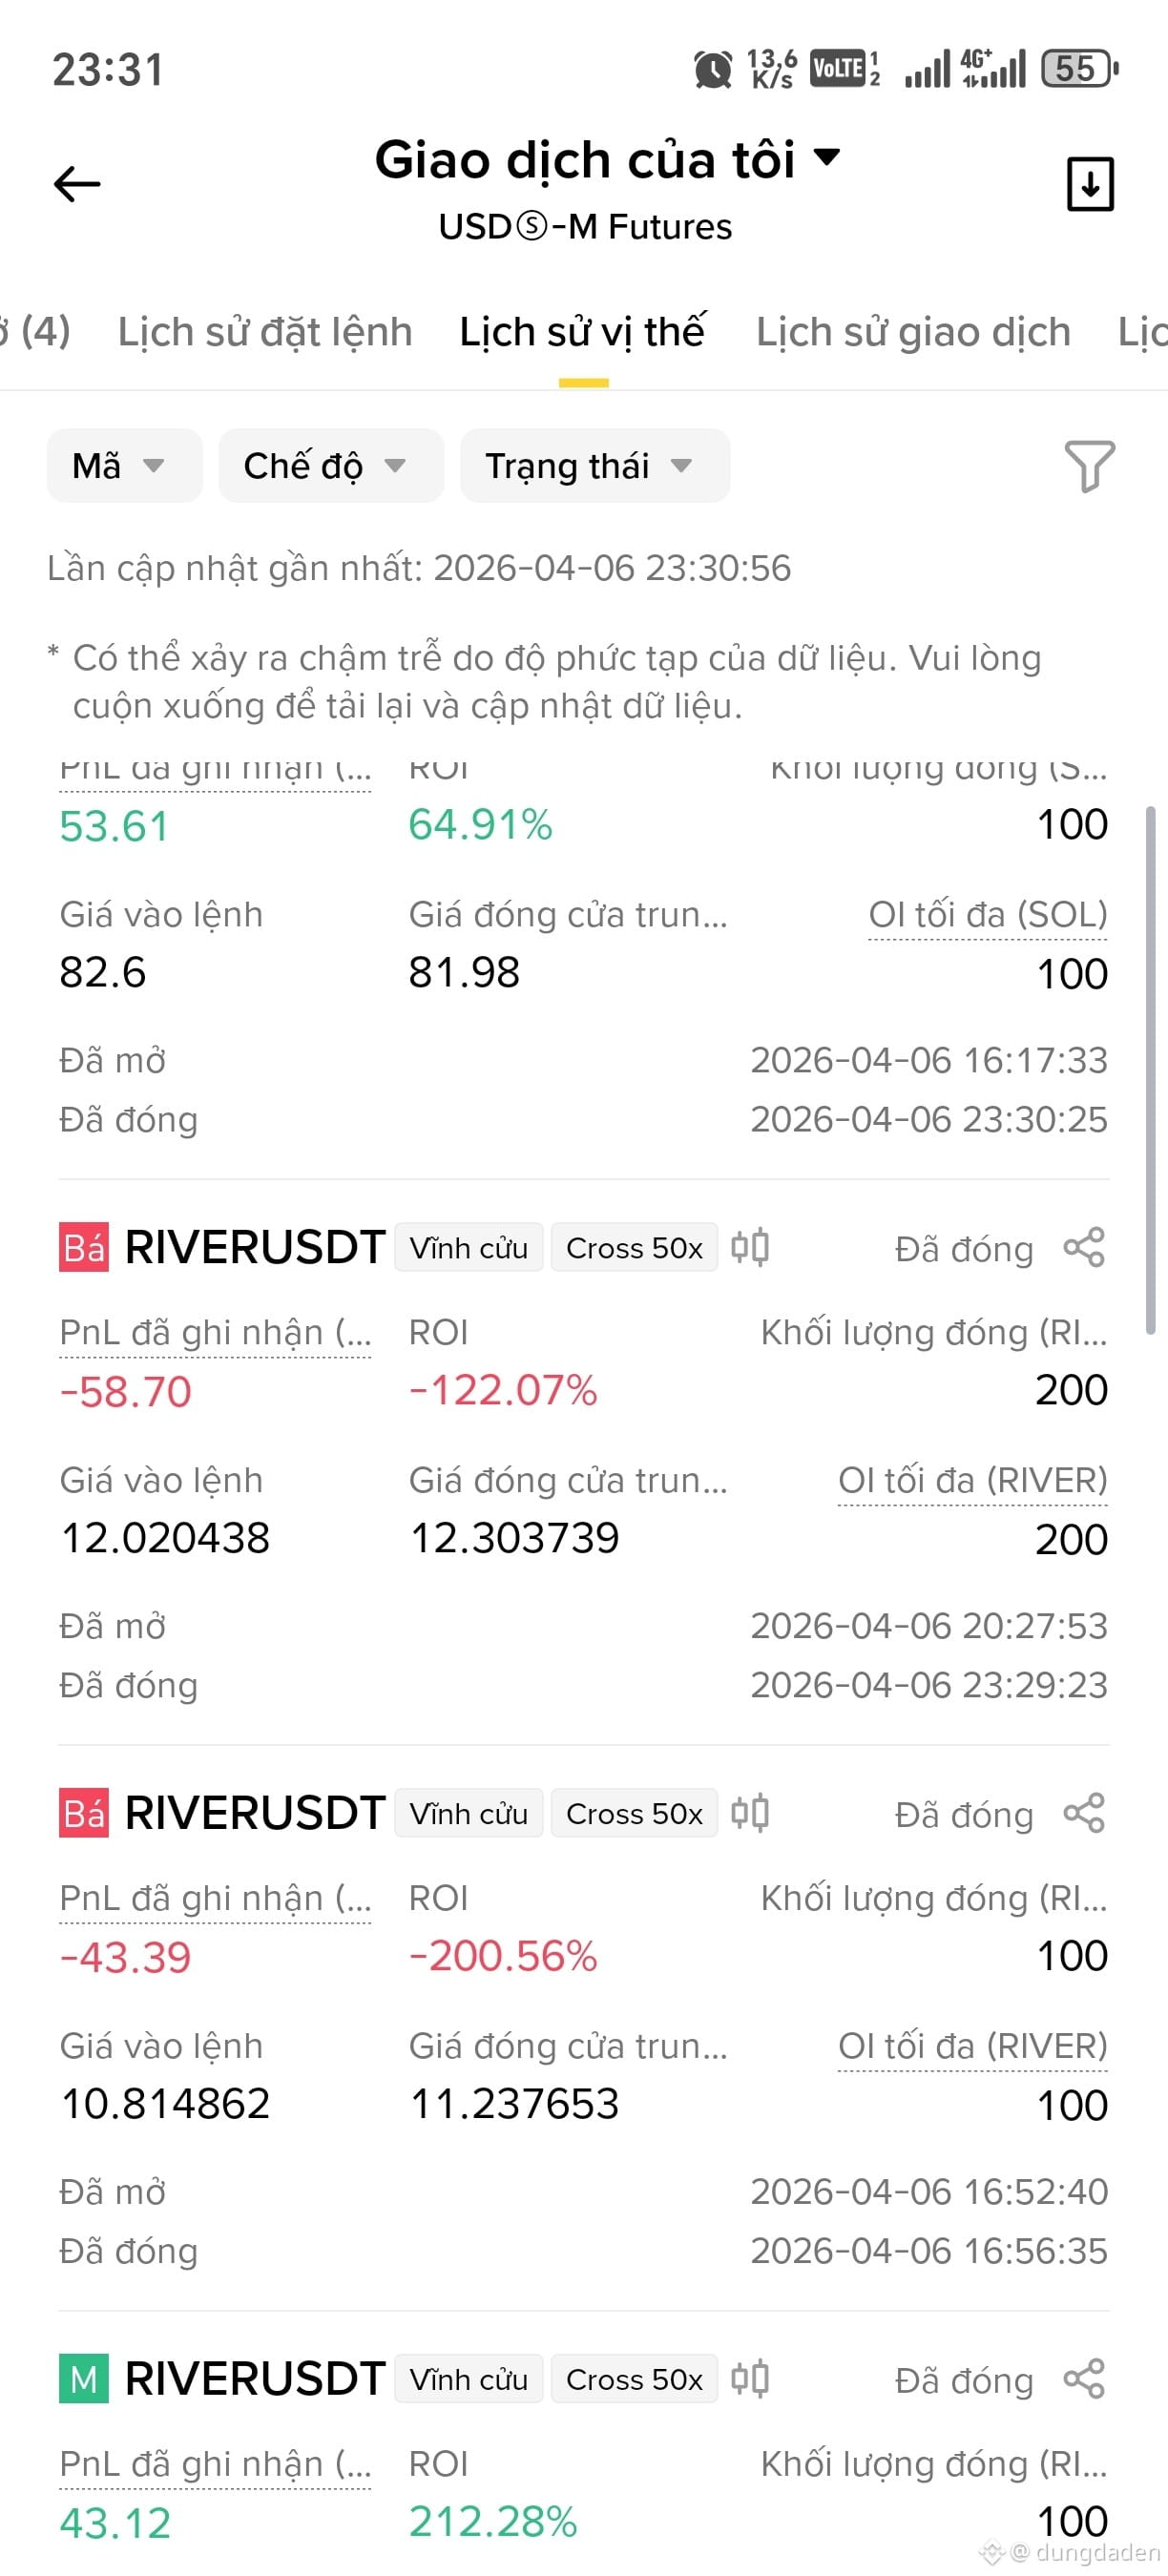Share the RIVERUSDT 43.12 position
Viewport: 1168px width, 2576px height.
tap(1084, 2379)
